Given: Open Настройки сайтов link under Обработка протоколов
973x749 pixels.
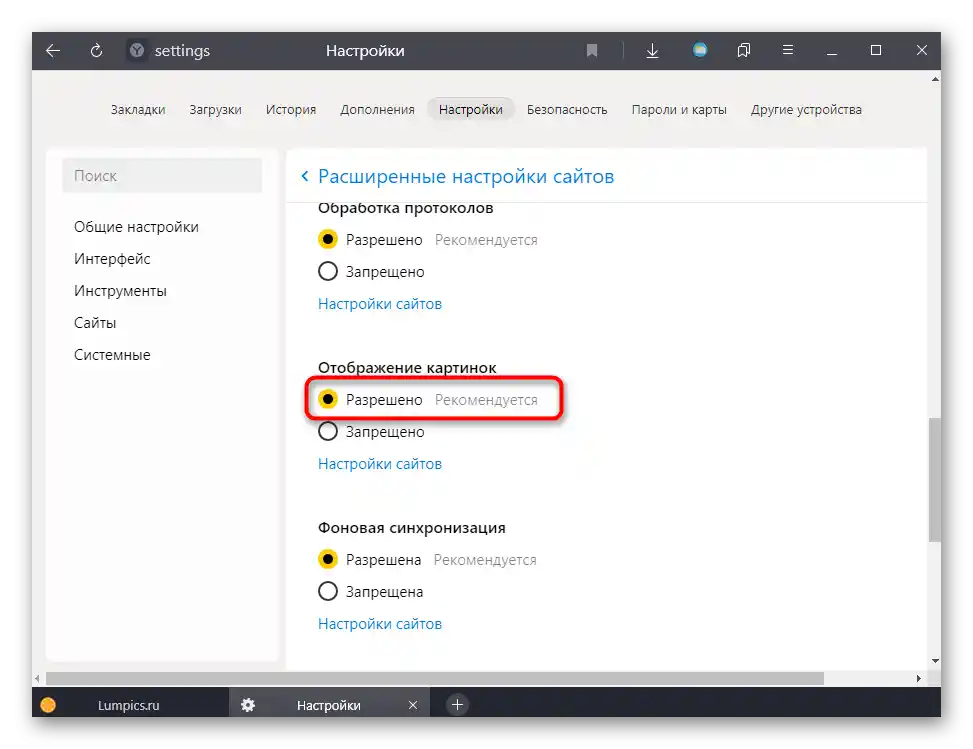Looking at the screenshot, I should 380,304.
